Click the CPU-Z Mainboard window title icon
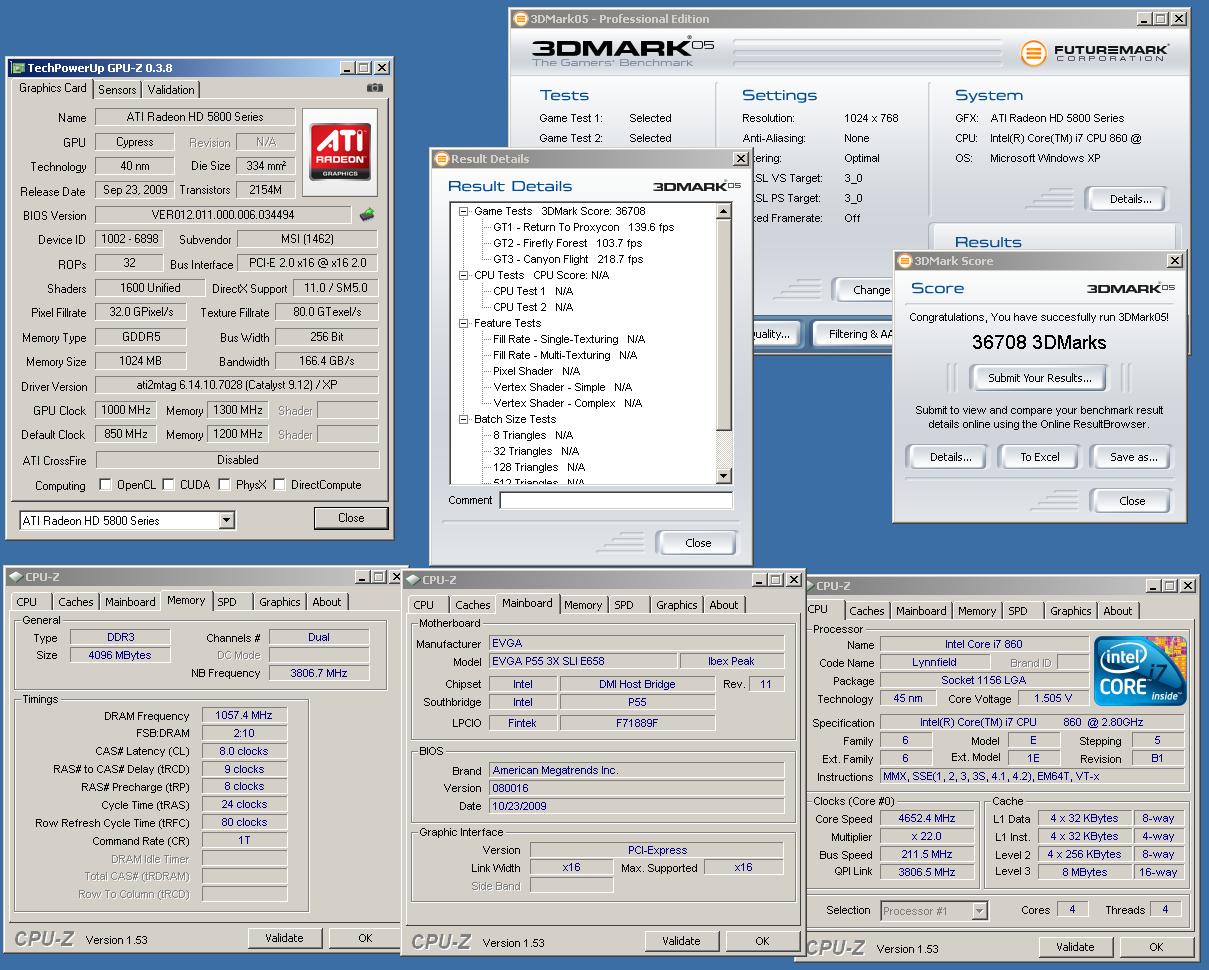Image resolution: width=1209 pixels, height=970 pixels. pos(412,579)
